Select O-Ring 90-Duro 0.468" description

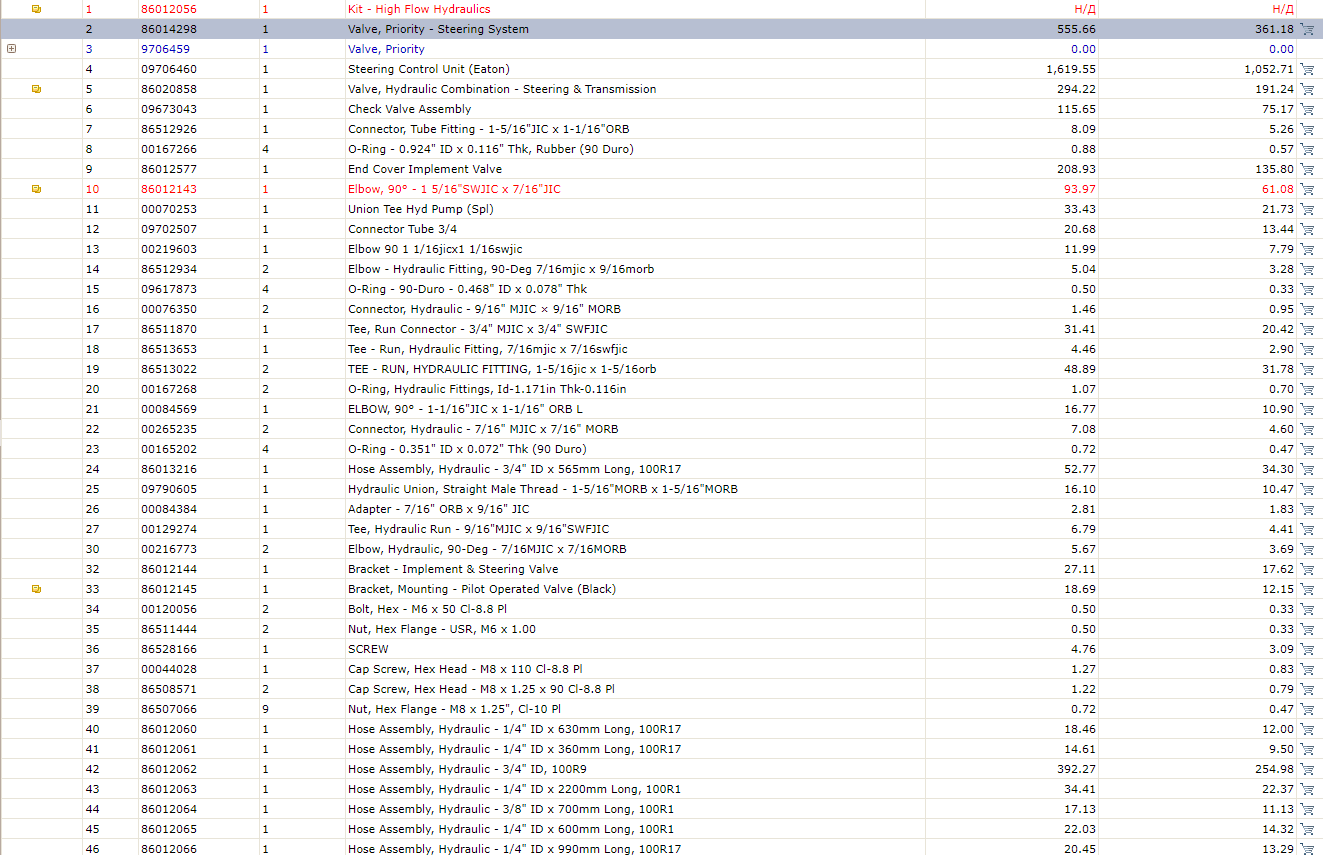pyautogui.click(x=467, y=289)
